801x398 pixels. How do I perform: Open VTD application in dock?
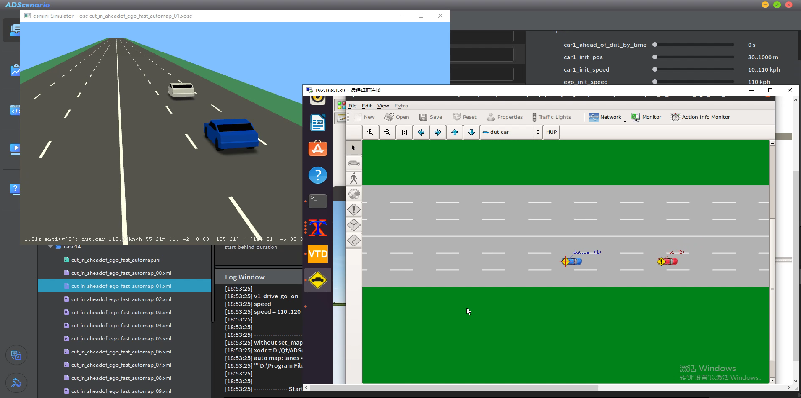318,254
